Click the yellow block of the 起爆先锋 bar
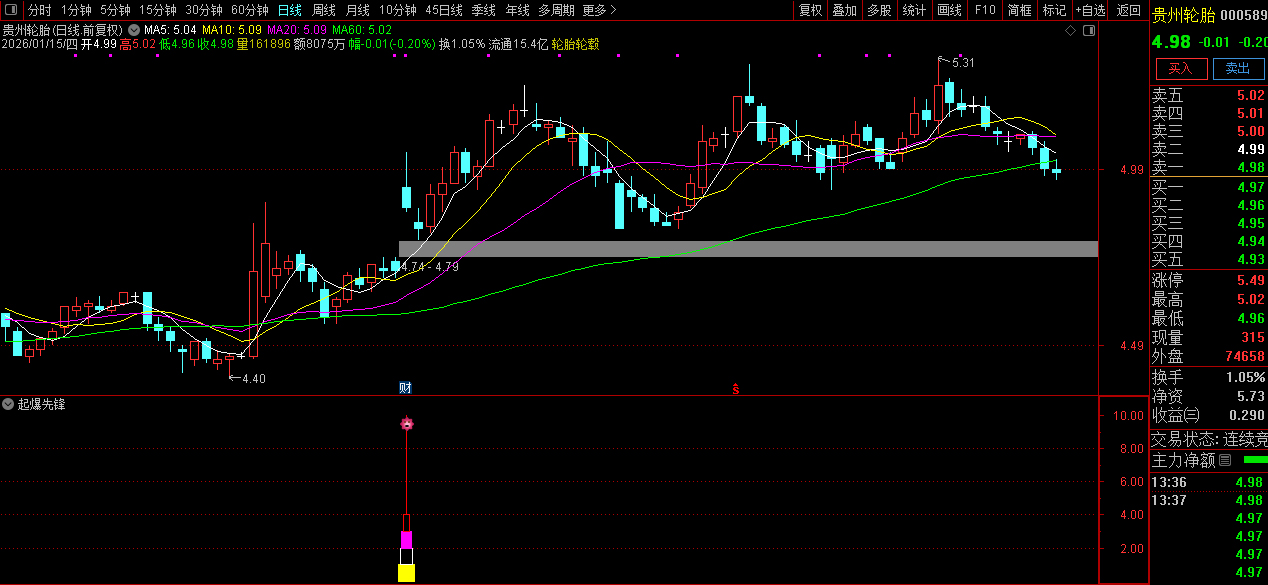The image size is (1268, 585). pyautogui.click(x=406, y=573)
